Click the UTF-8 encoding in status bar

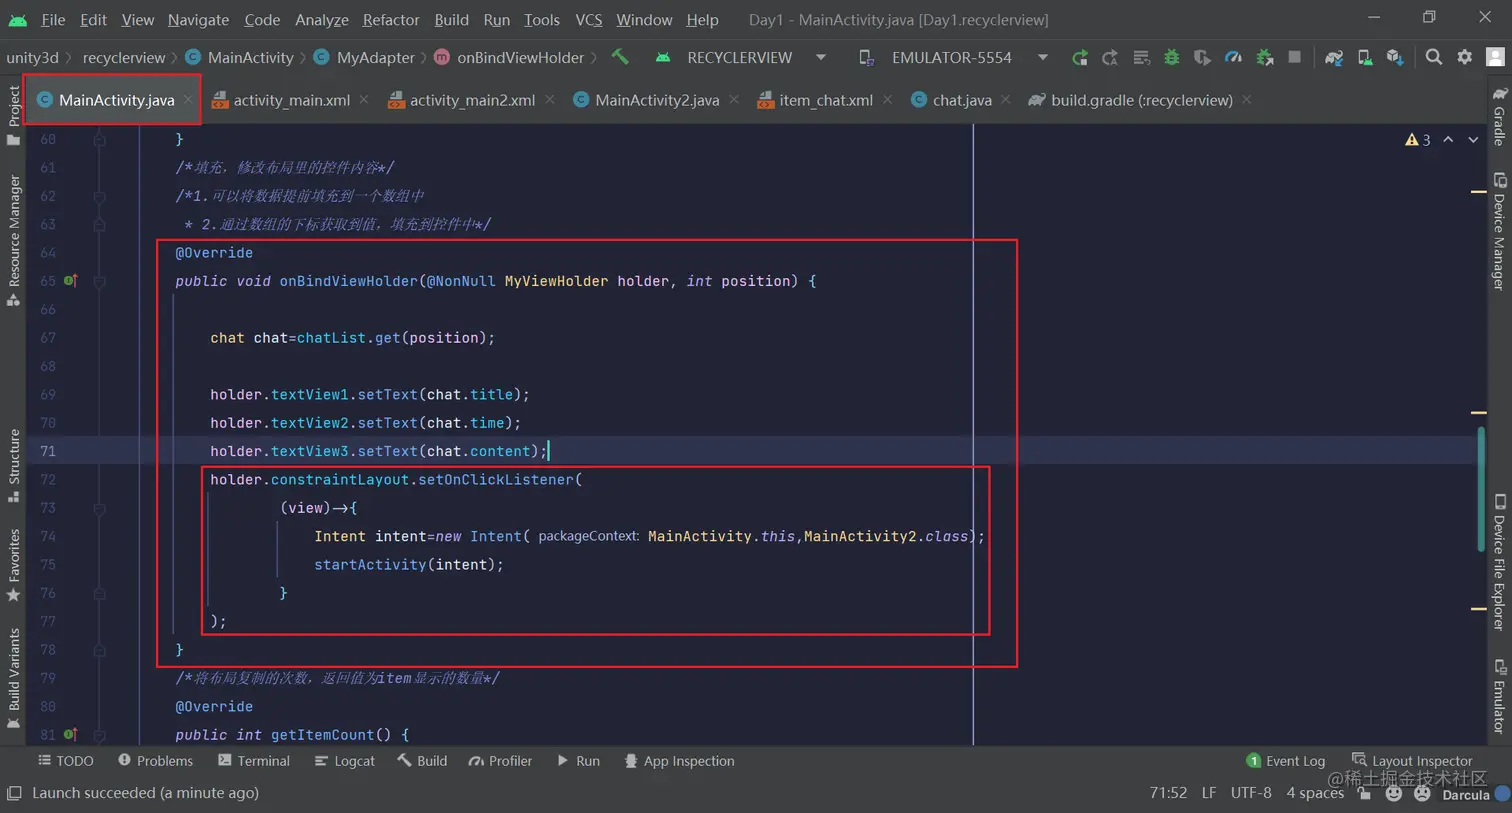[1251, 793]
